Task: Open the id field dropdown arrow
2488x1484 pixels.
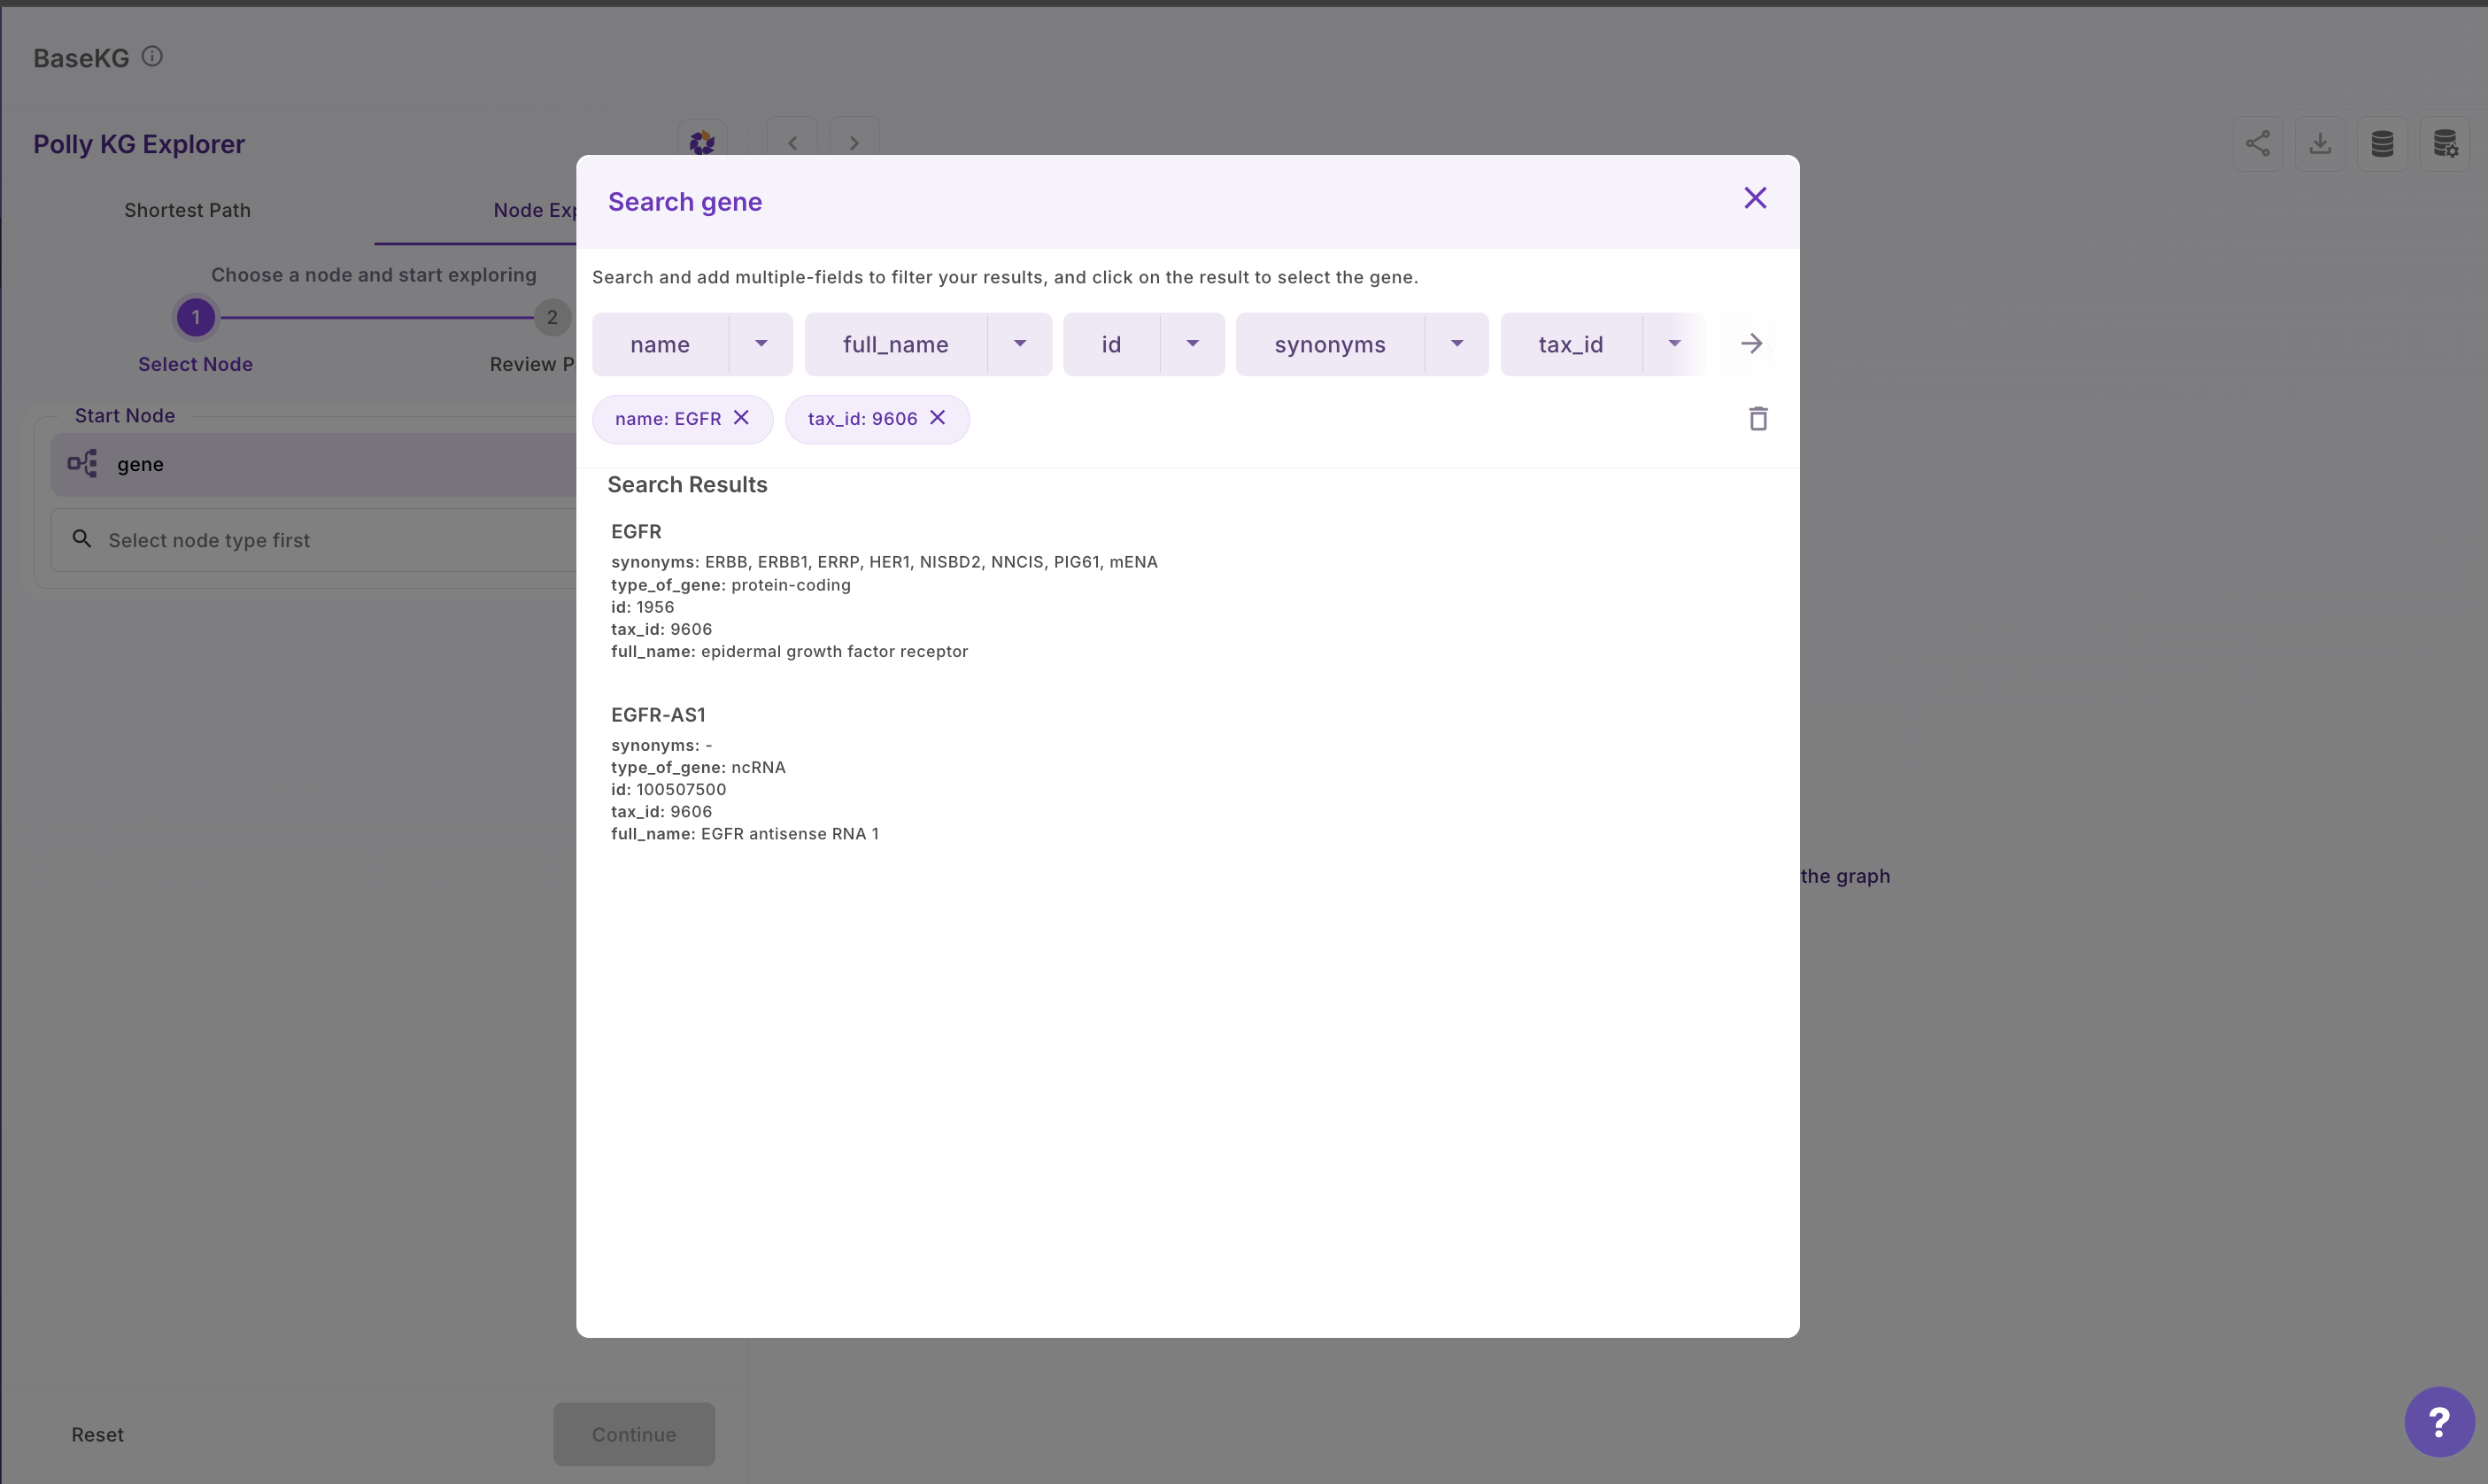Action: (1193, 343)
